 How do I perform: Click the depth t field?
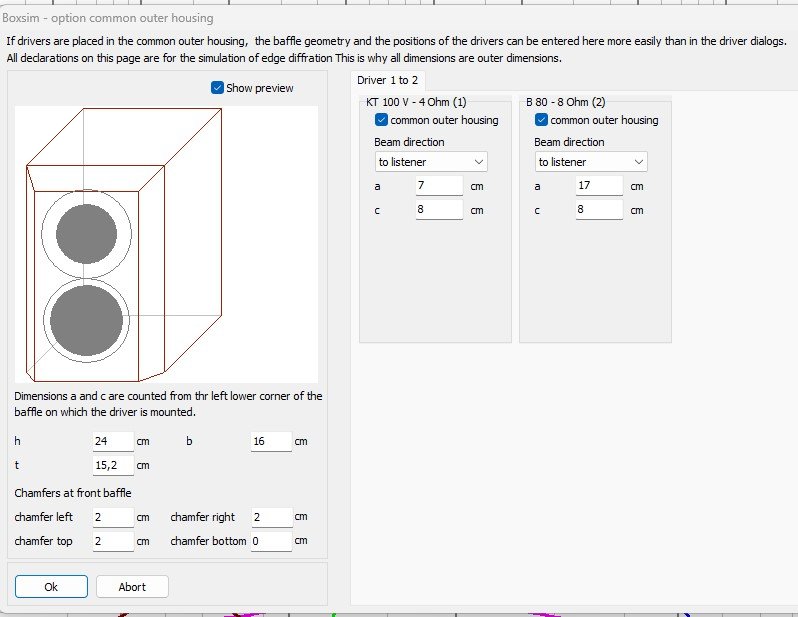113,465
